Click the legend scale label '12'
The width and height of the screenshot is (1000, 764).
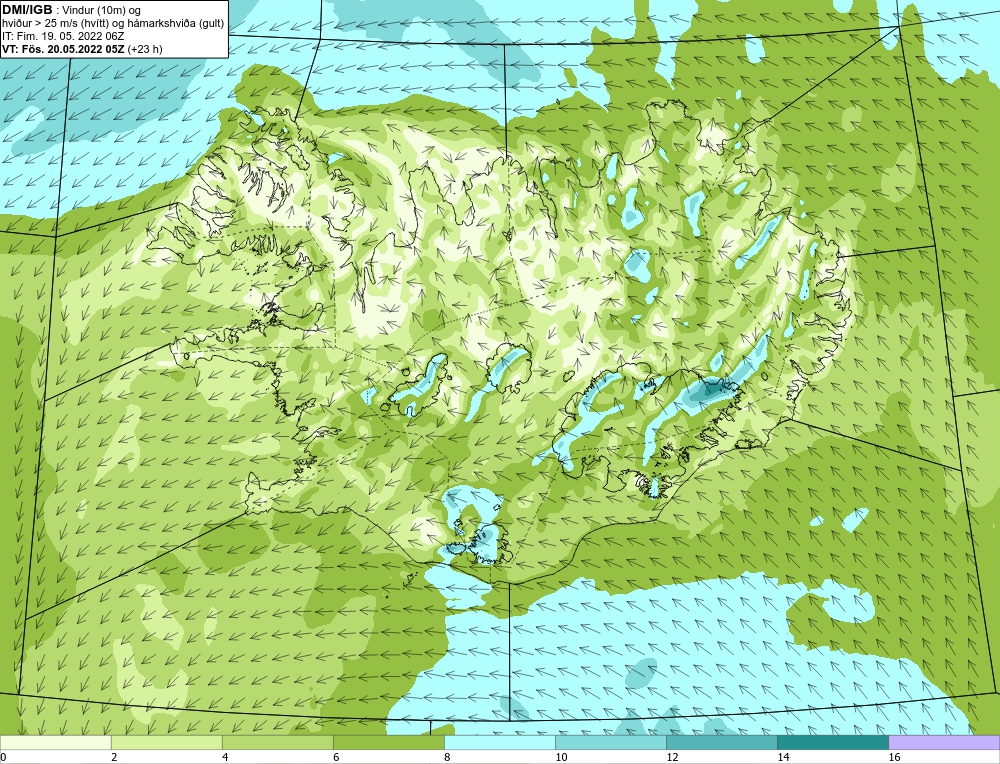[x=672, y=757]
